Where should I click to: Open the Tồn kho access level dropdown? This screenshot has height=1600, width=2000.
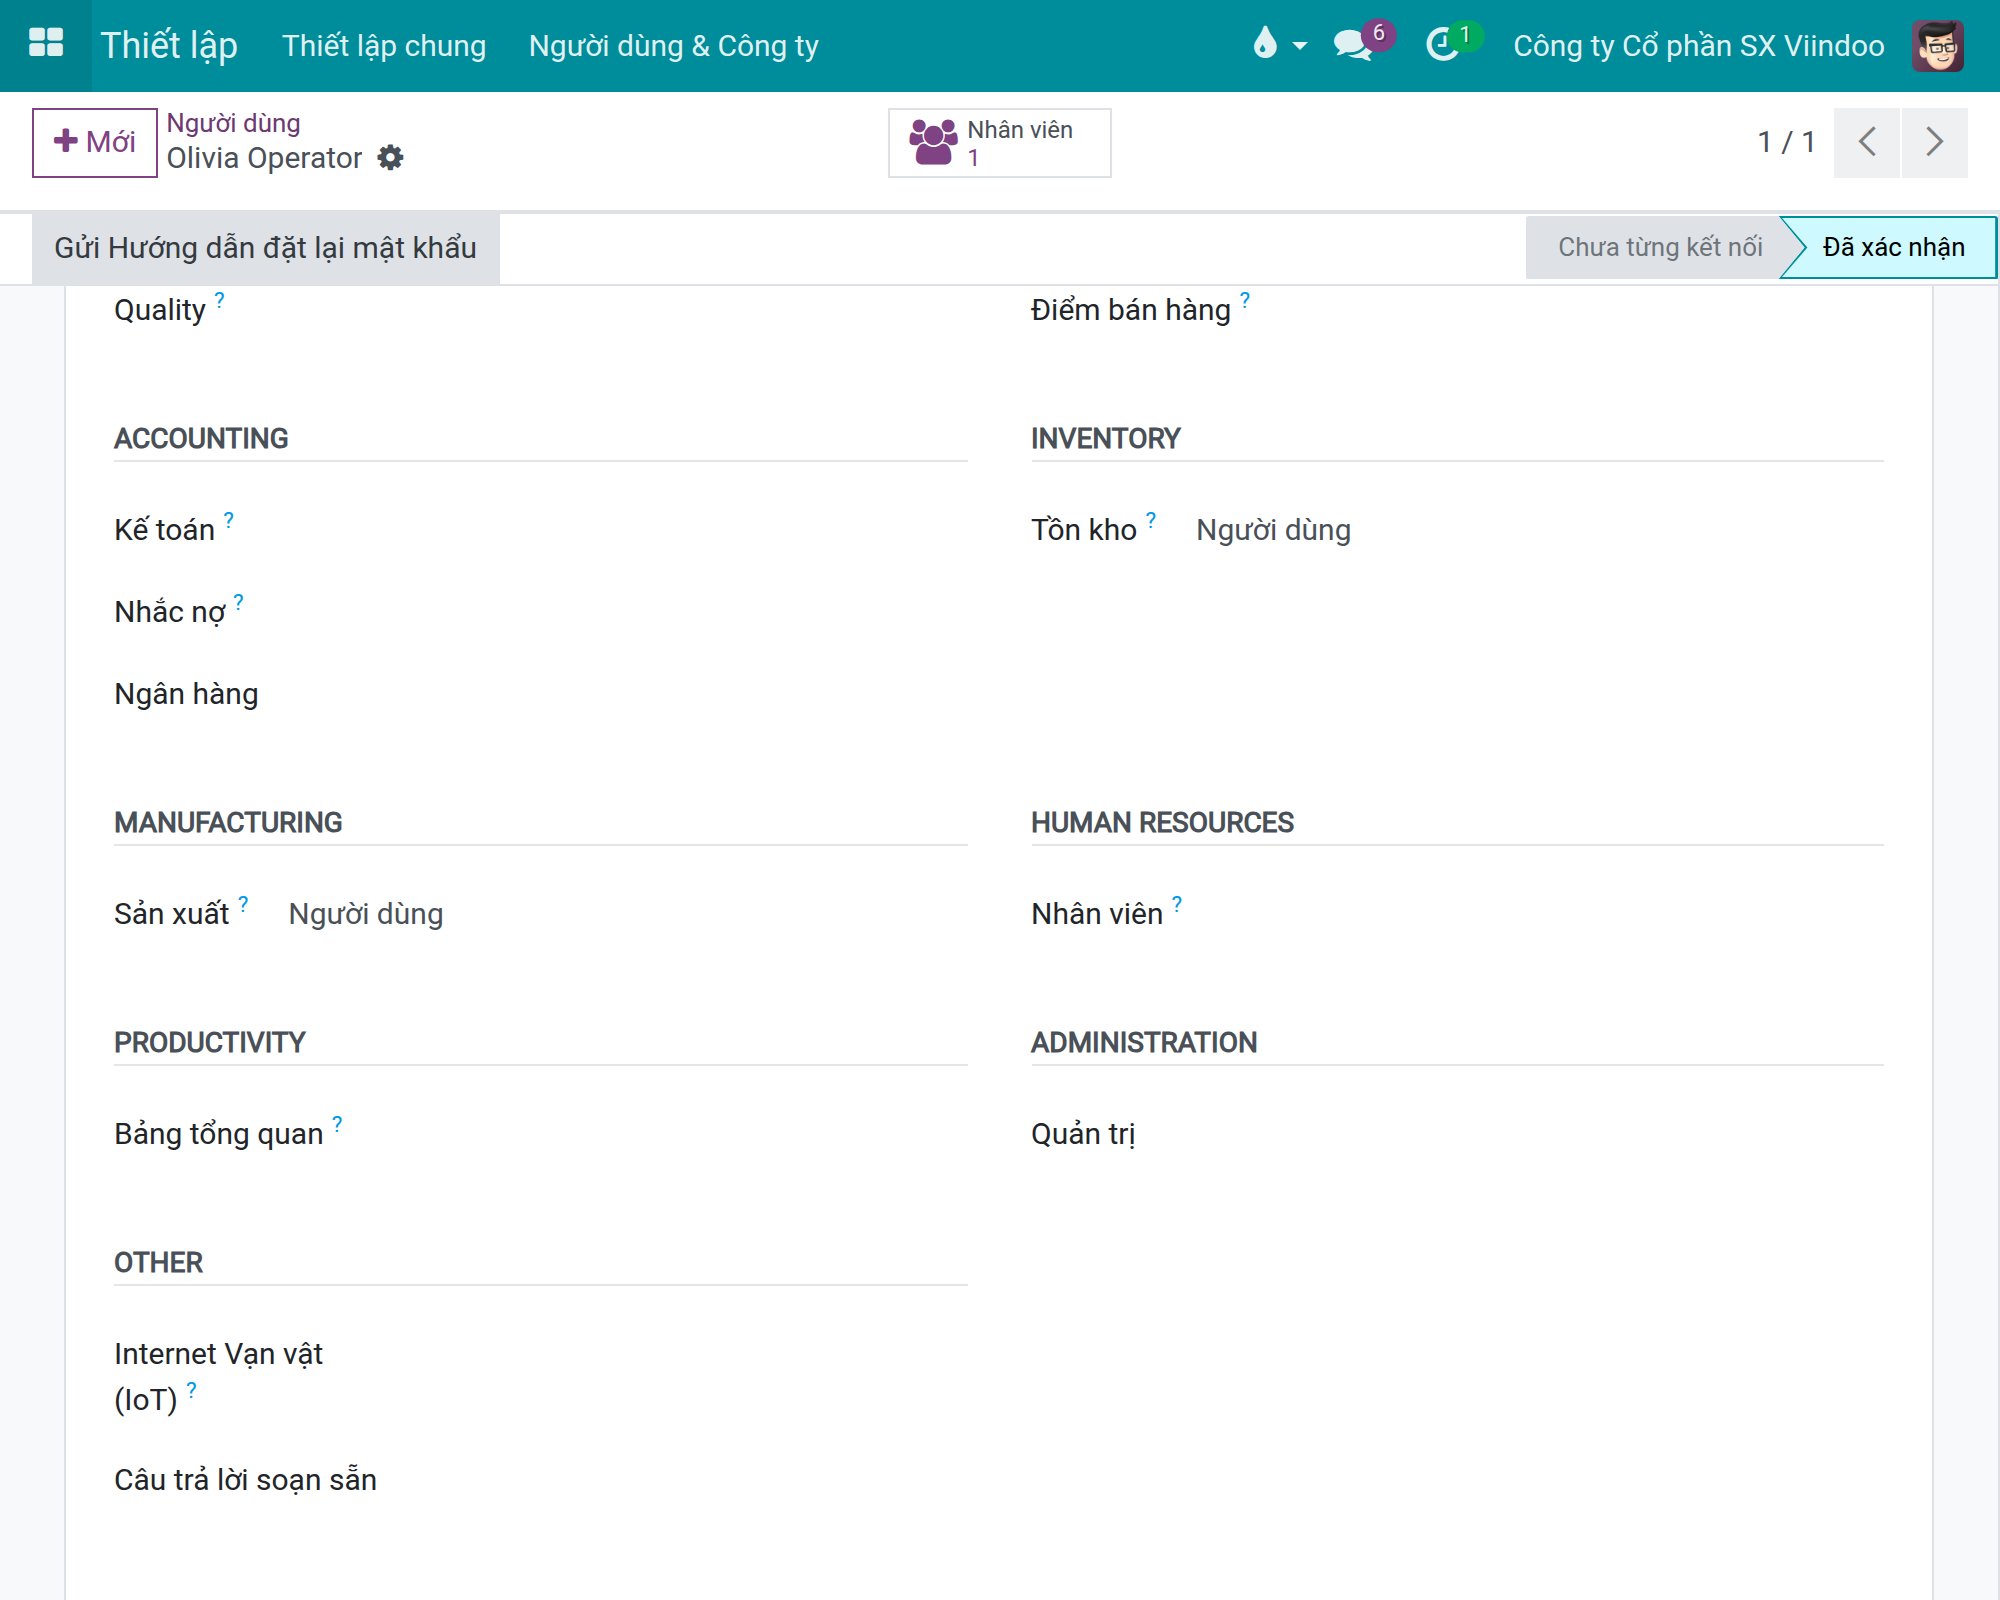[x=1273, y=529]
